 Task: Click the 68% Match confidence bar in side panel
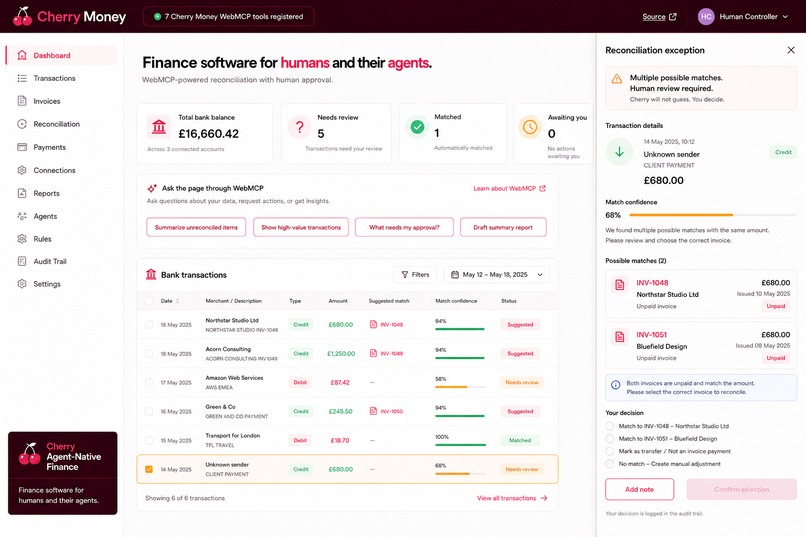pyautogui.click(x=713, y=215)
